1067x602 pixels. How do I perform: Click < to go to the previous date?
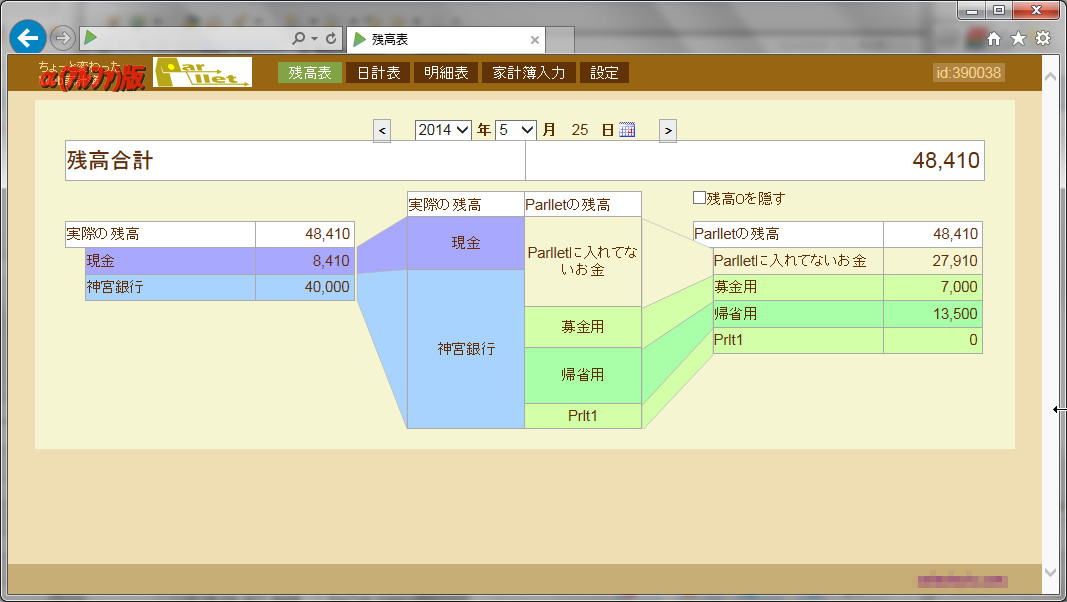pyautogui.click(x=381, y=129)
